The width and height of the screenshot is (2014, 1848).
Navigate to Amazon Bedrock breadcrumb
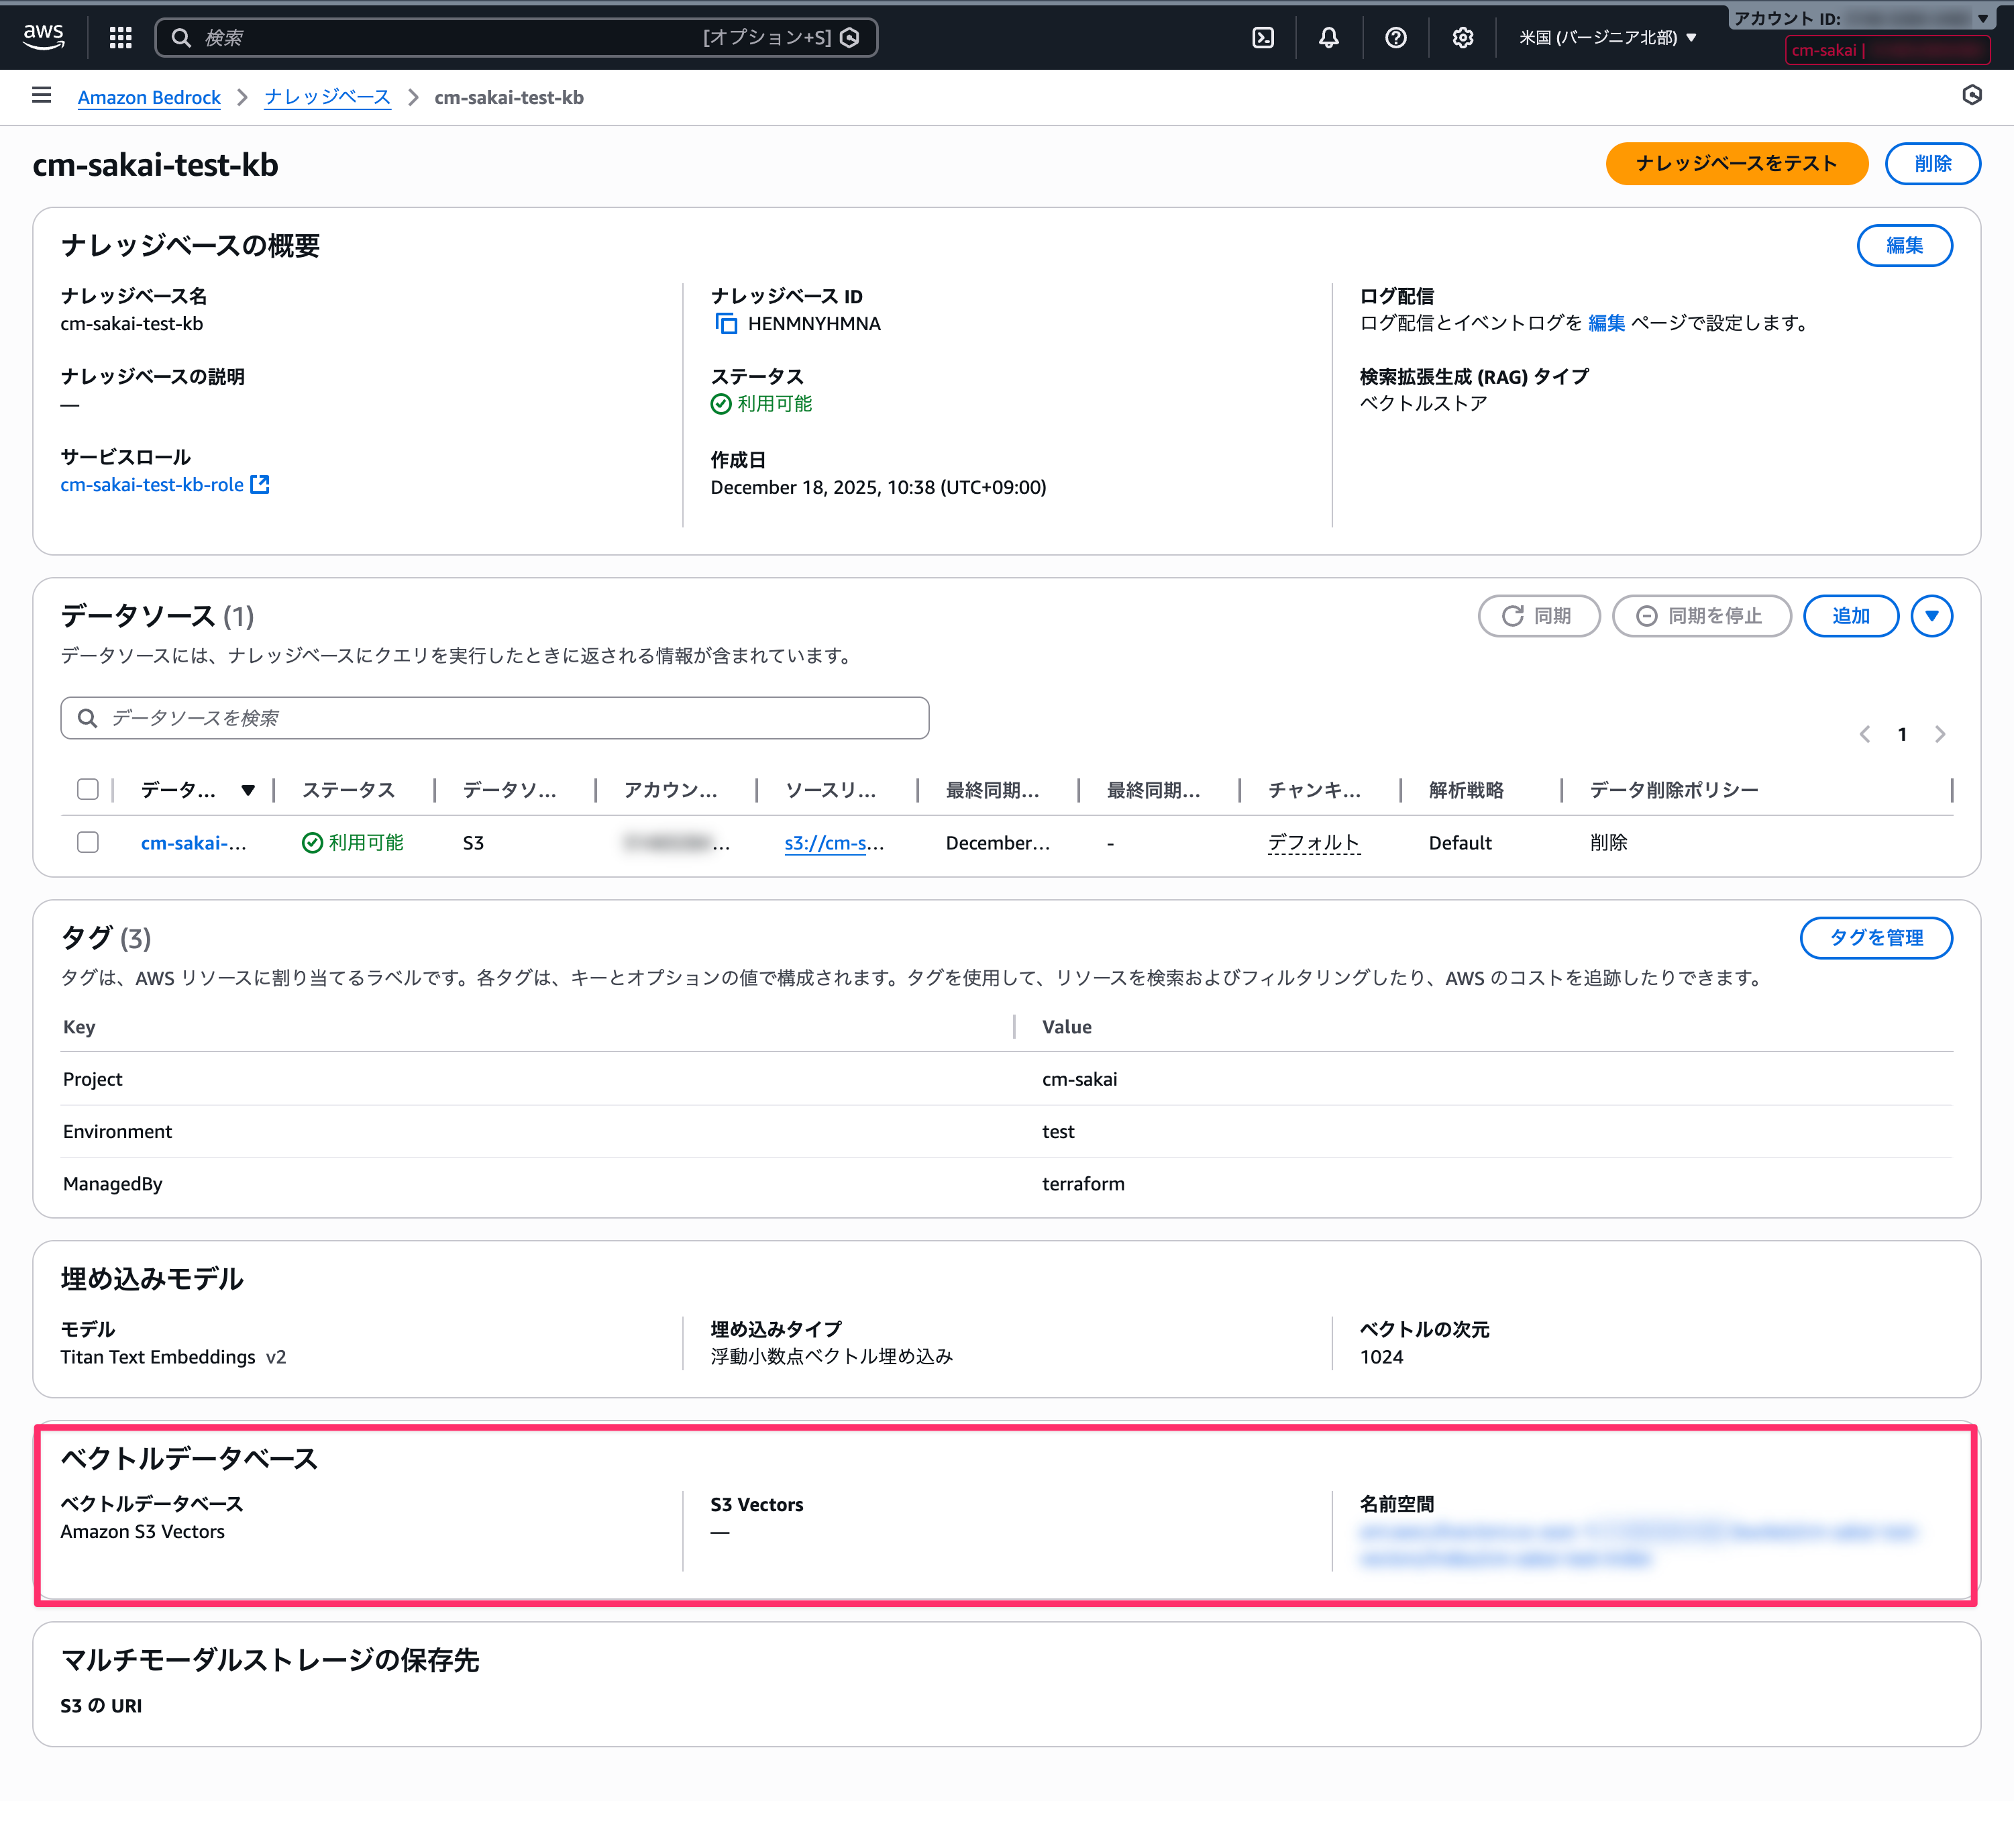click(149, 97)
